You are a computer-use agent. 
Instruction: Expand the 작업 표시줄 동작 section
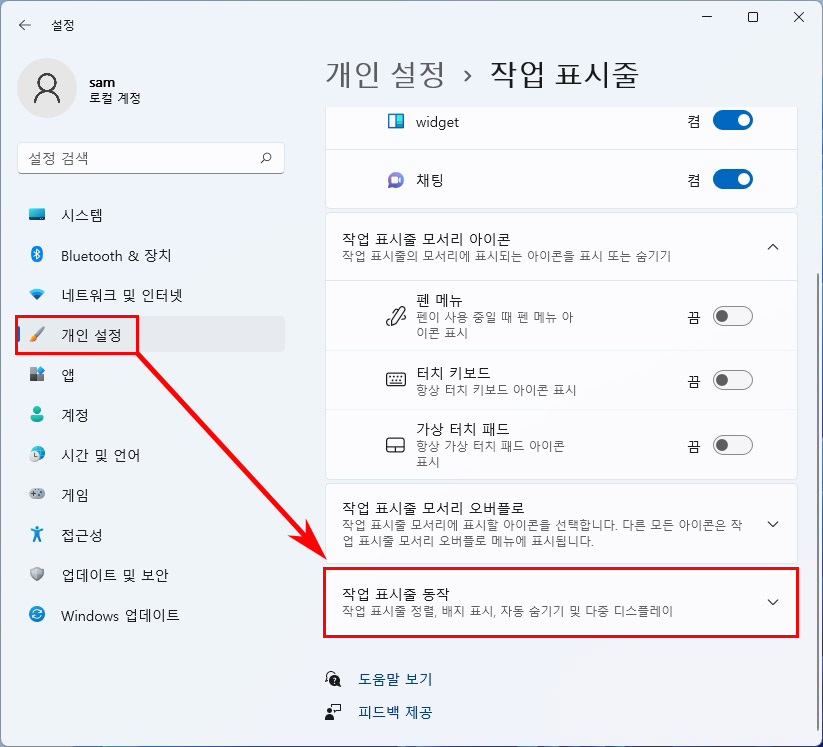772,602
